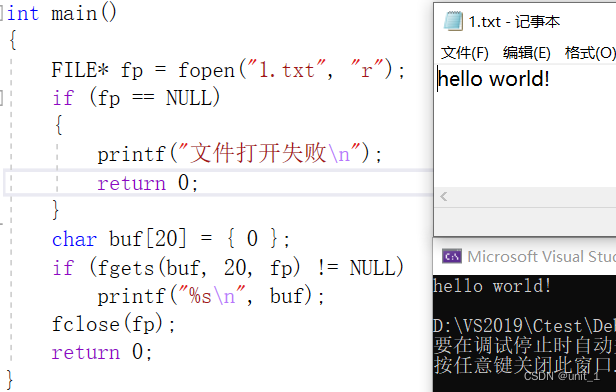Click the D:\VS2019\Ctest path in console
The width and height of the screenshot is (616, 392).
pos(524,325)
